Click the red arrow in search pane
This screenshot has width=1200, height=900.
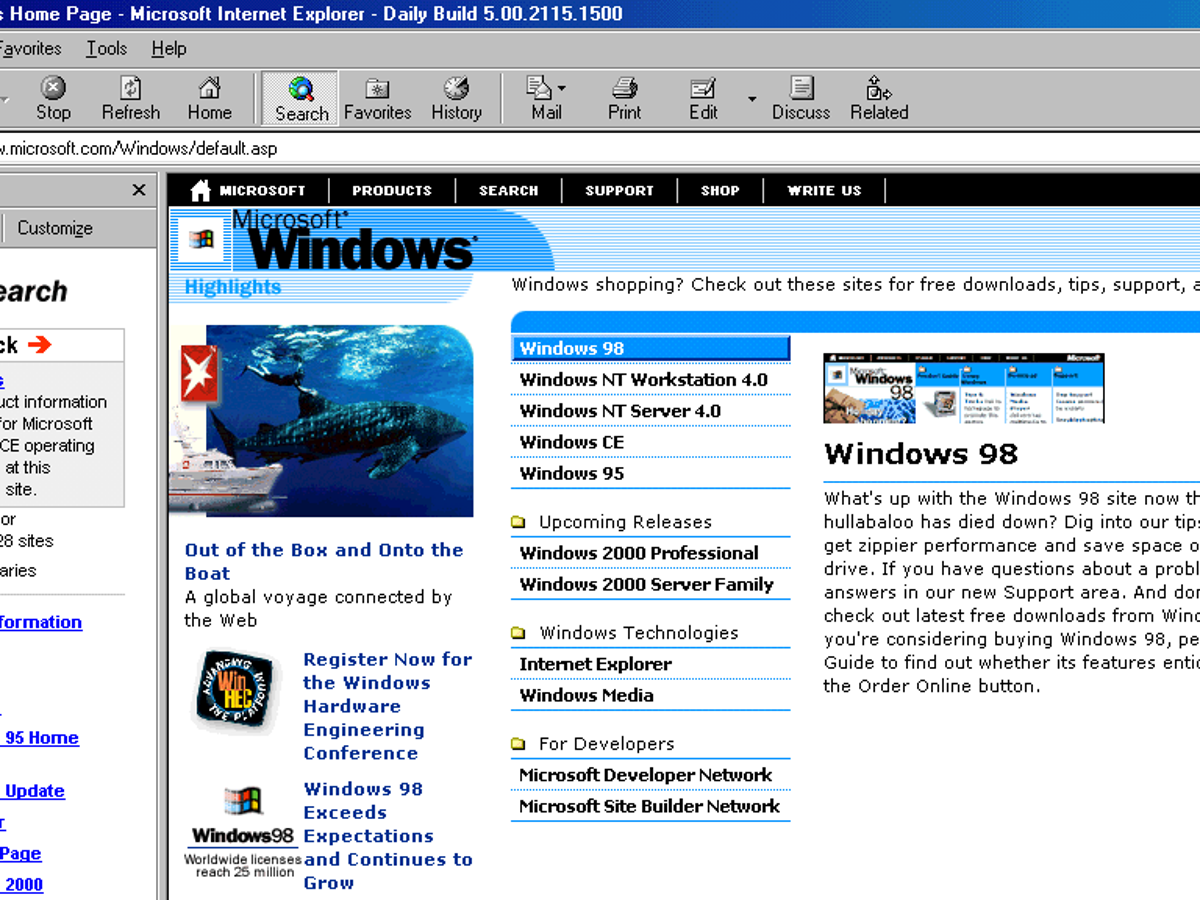click(39, 345)
